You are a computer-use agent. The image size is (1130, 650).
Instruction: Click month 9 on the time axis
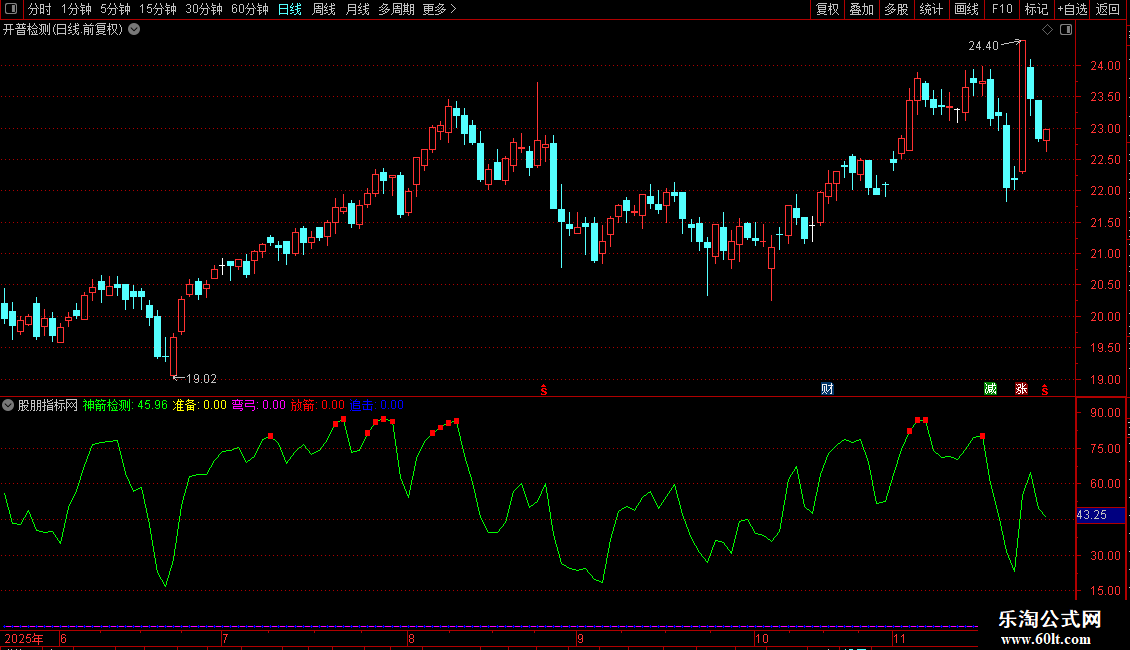point(580,638)
